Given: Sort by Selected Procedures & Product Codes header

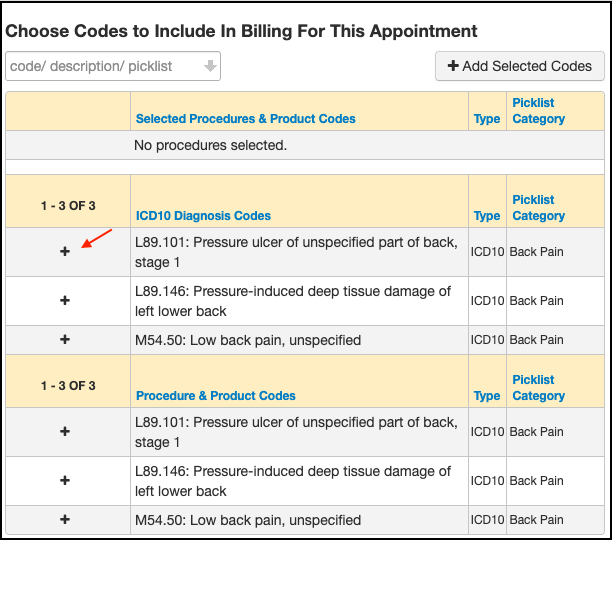Looking at the screenshot, I should pyautogui.click(x=245, y=119).
